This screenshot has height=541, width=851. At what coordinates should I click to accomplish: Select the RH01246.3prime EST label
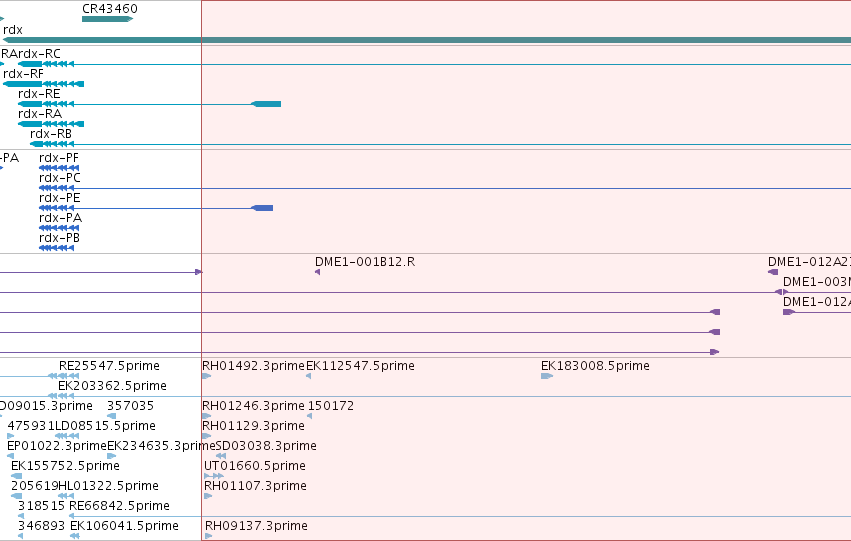pos(253,406)
